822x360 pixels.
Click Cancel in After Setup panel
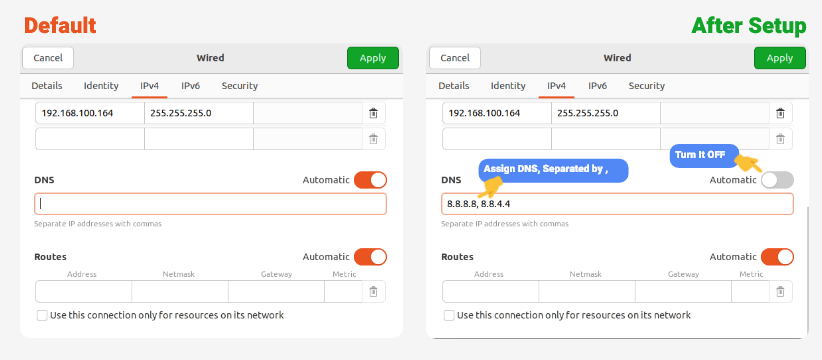[x=455, y=58]
